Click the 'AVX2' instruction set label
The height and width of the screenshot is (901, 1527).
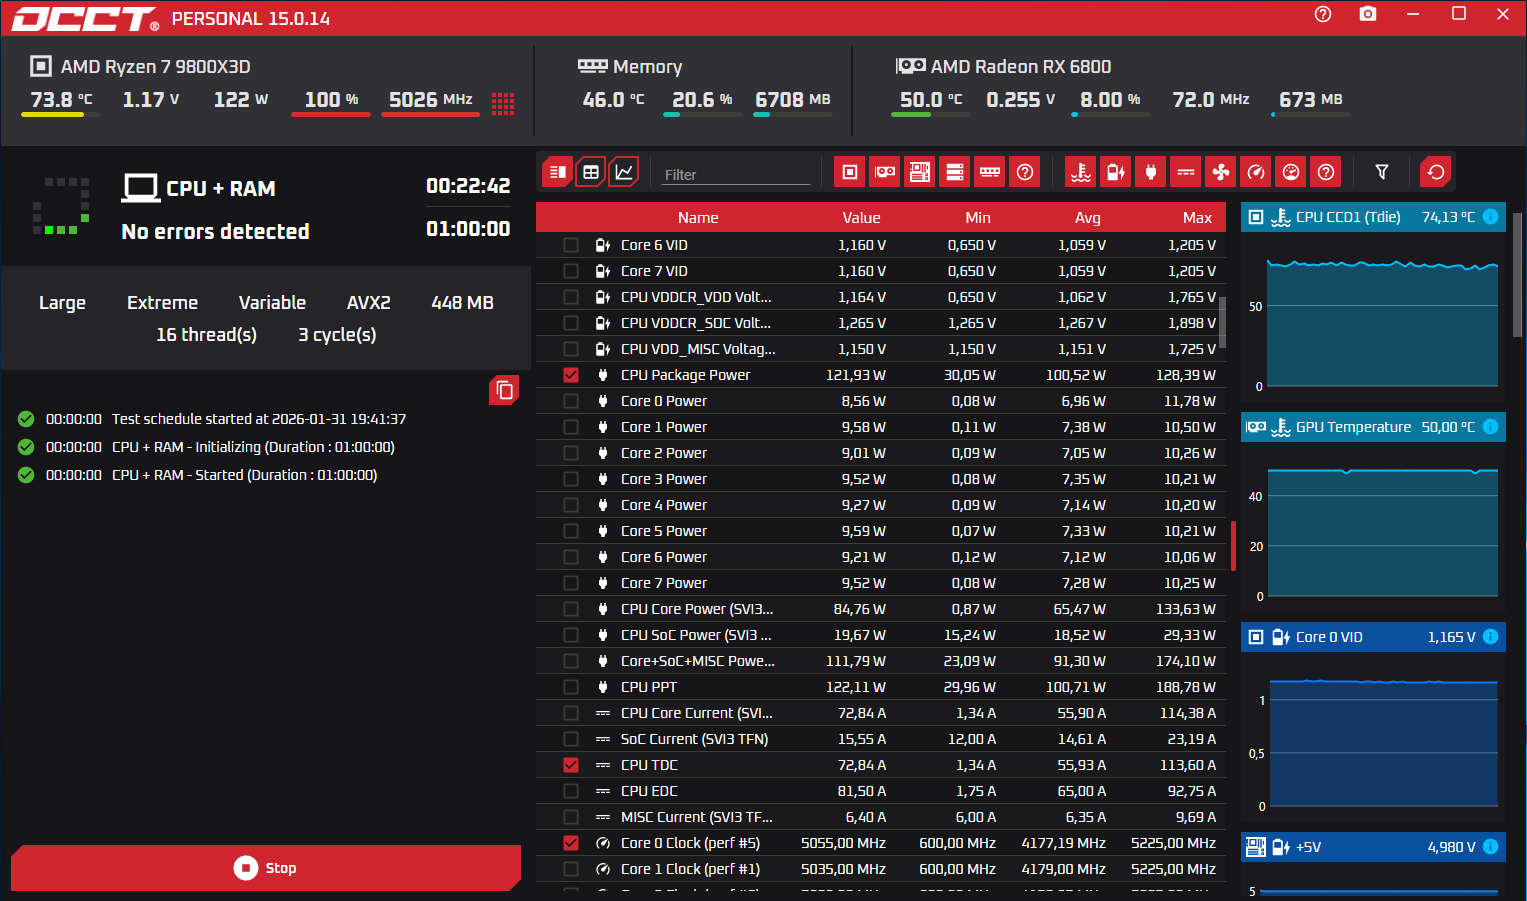coord(368,303)
